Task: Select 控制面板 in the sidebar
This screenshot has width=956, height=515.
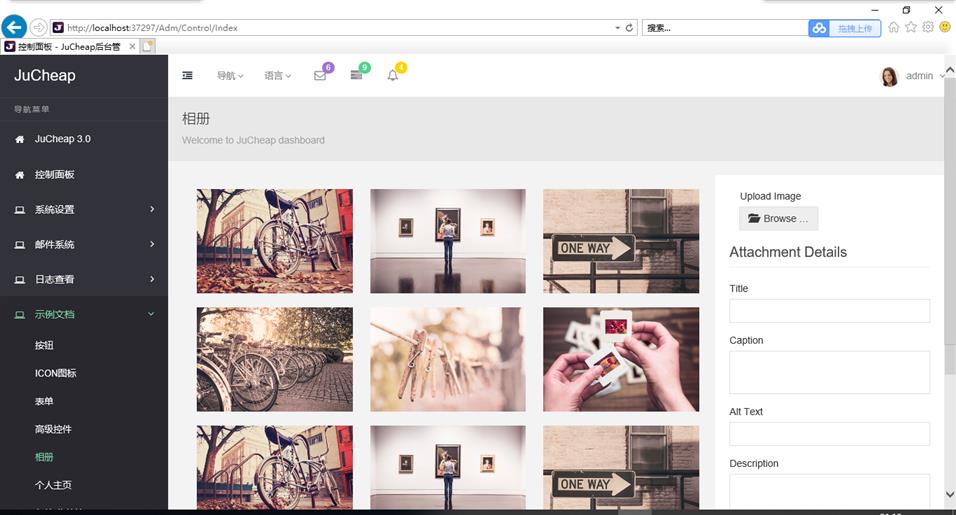Action: pos(55,175)
